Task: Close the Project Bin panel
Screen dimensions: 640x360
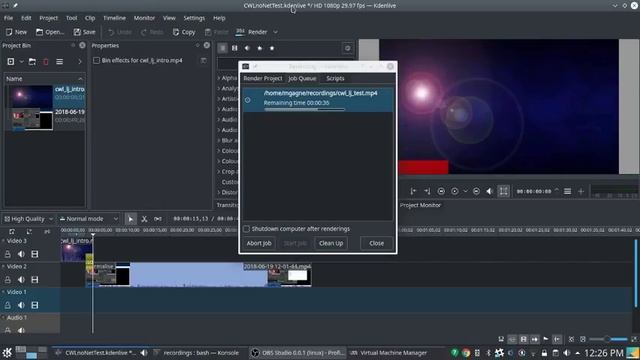Action: (x=82, y=45)
